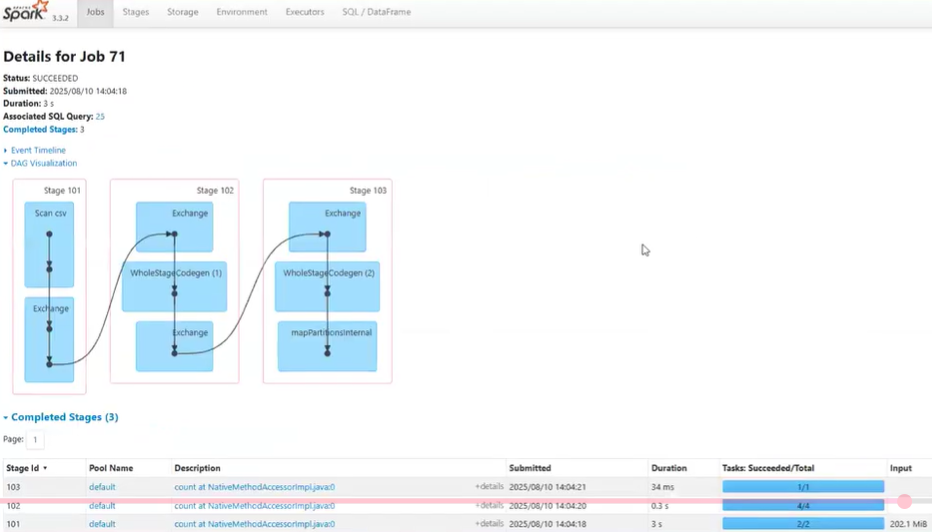Open the SQL / DataFrame tab
The image size is (932, 532).
pyautogui.click(x=376, y=12)
